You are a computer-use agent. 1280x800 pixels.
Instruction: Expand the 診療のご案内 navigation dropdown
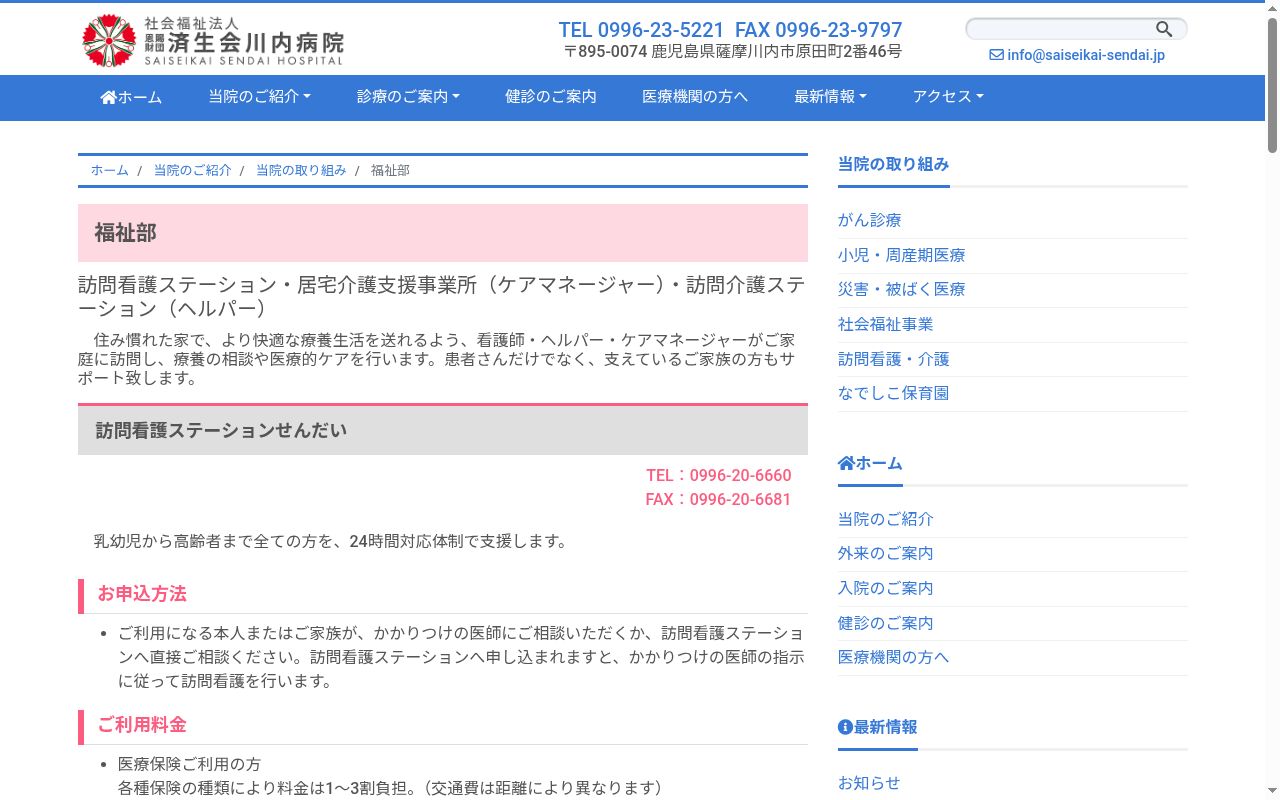[408, 97]
